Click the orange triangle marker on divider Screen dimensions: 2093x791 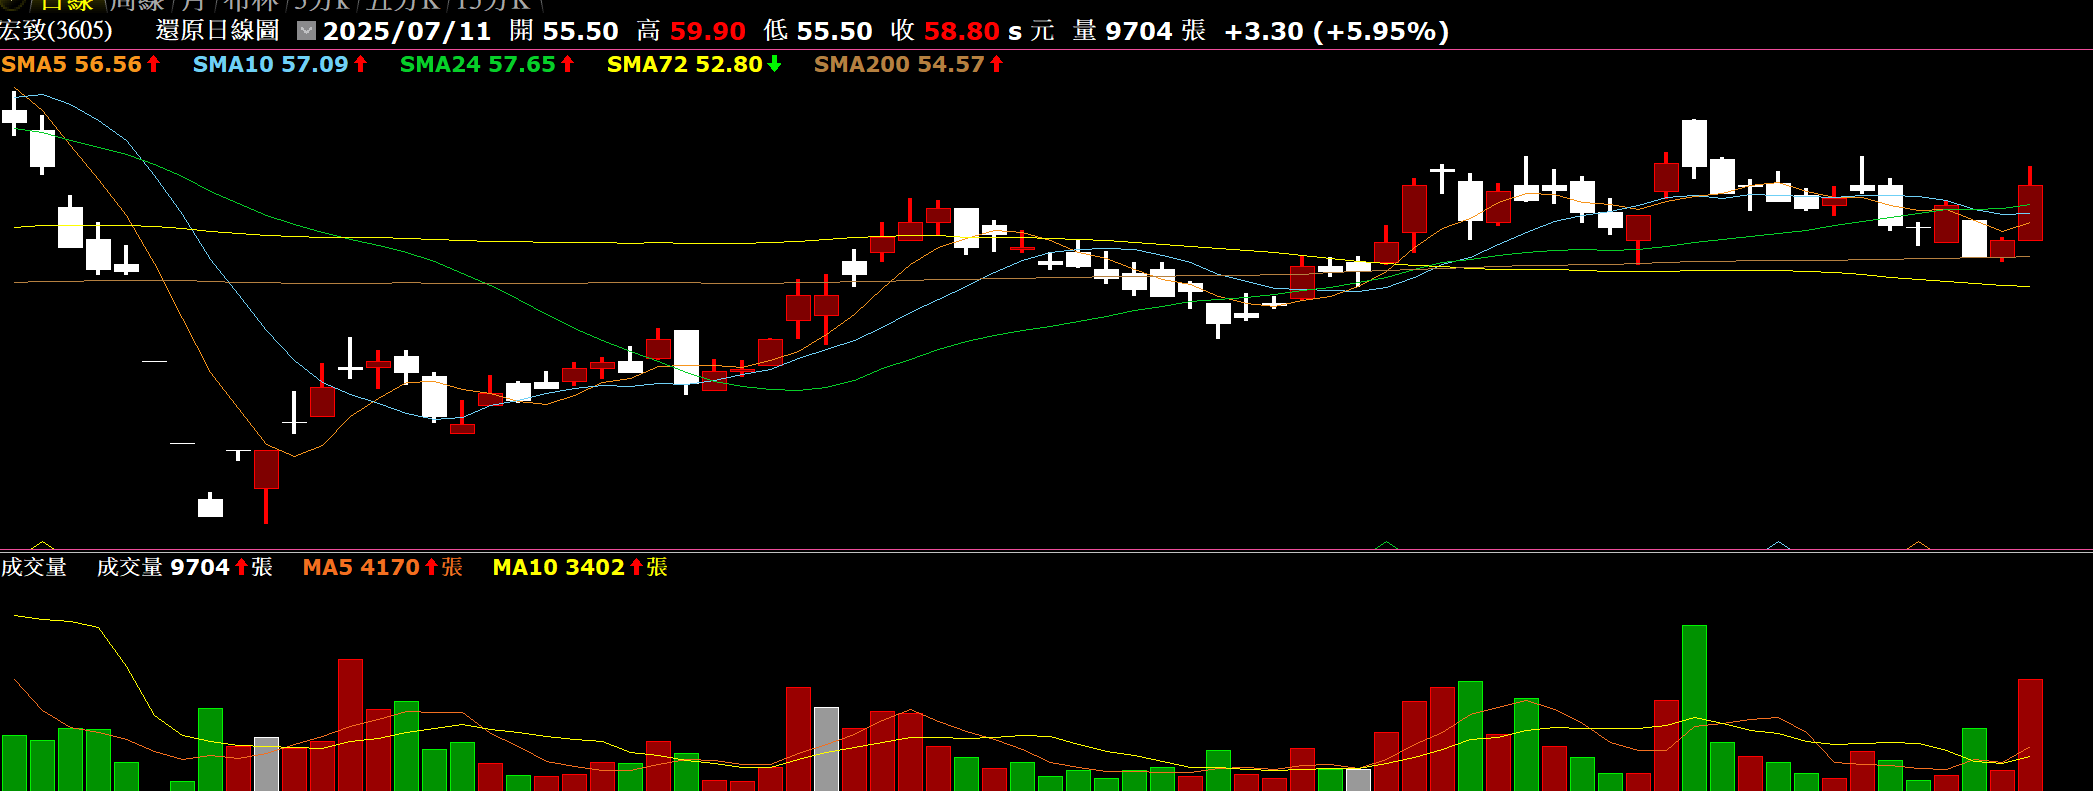1918,545
